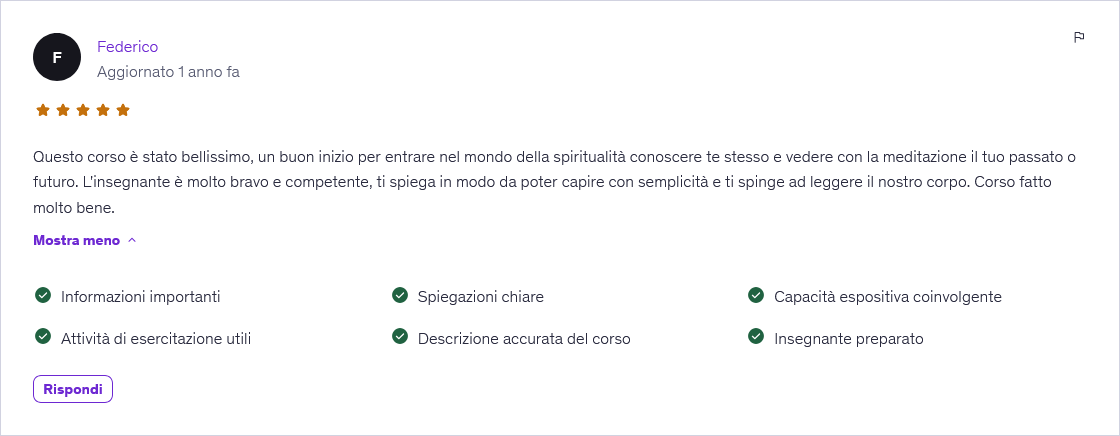This screenshot has height=436, width=1120.
Task: Click the third star of the rating
Action: (83, 110)
